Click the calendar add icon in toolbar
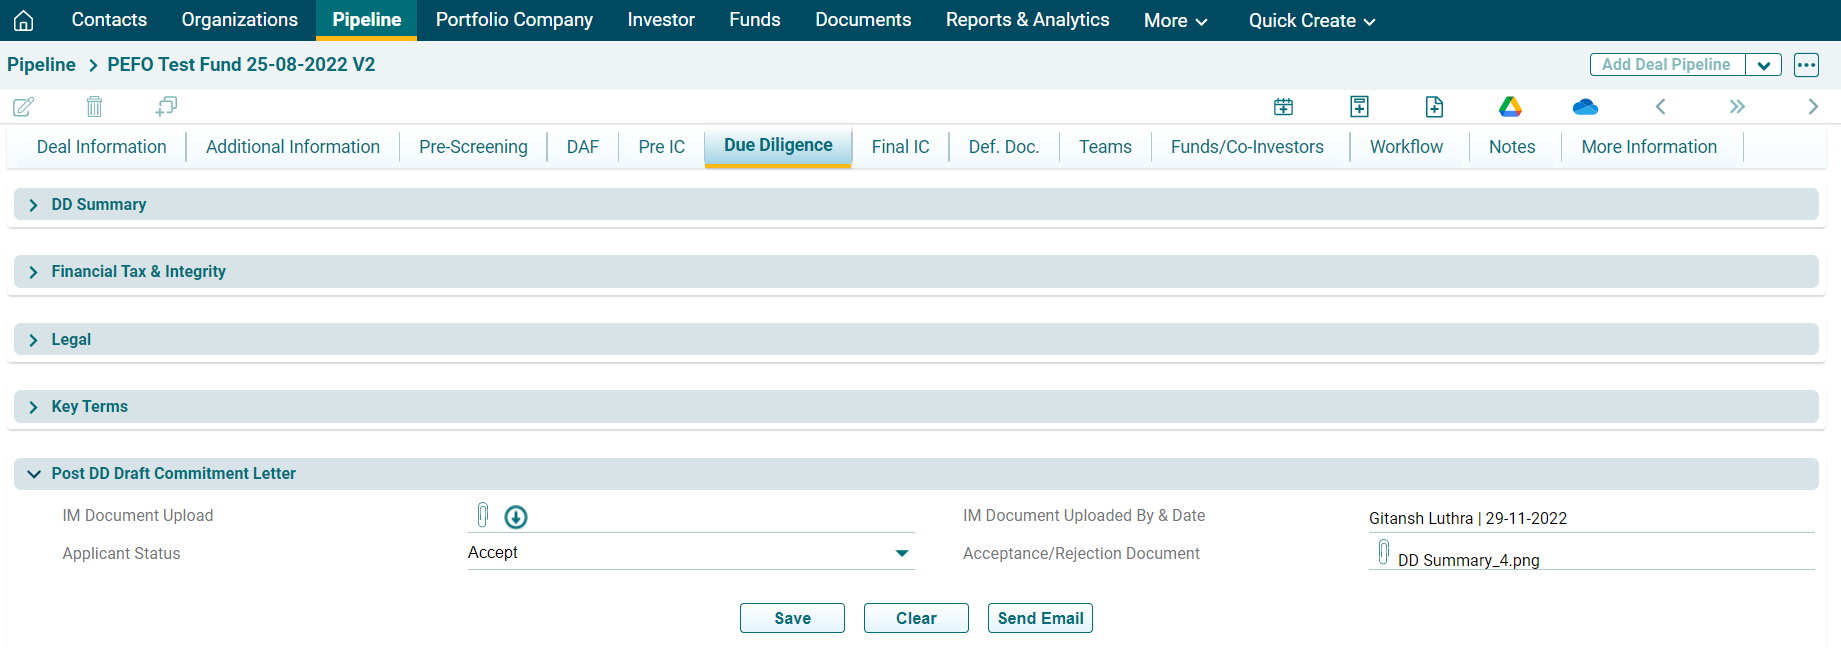This screenshot has width=1841, height=648. [x=1283, y=106]
